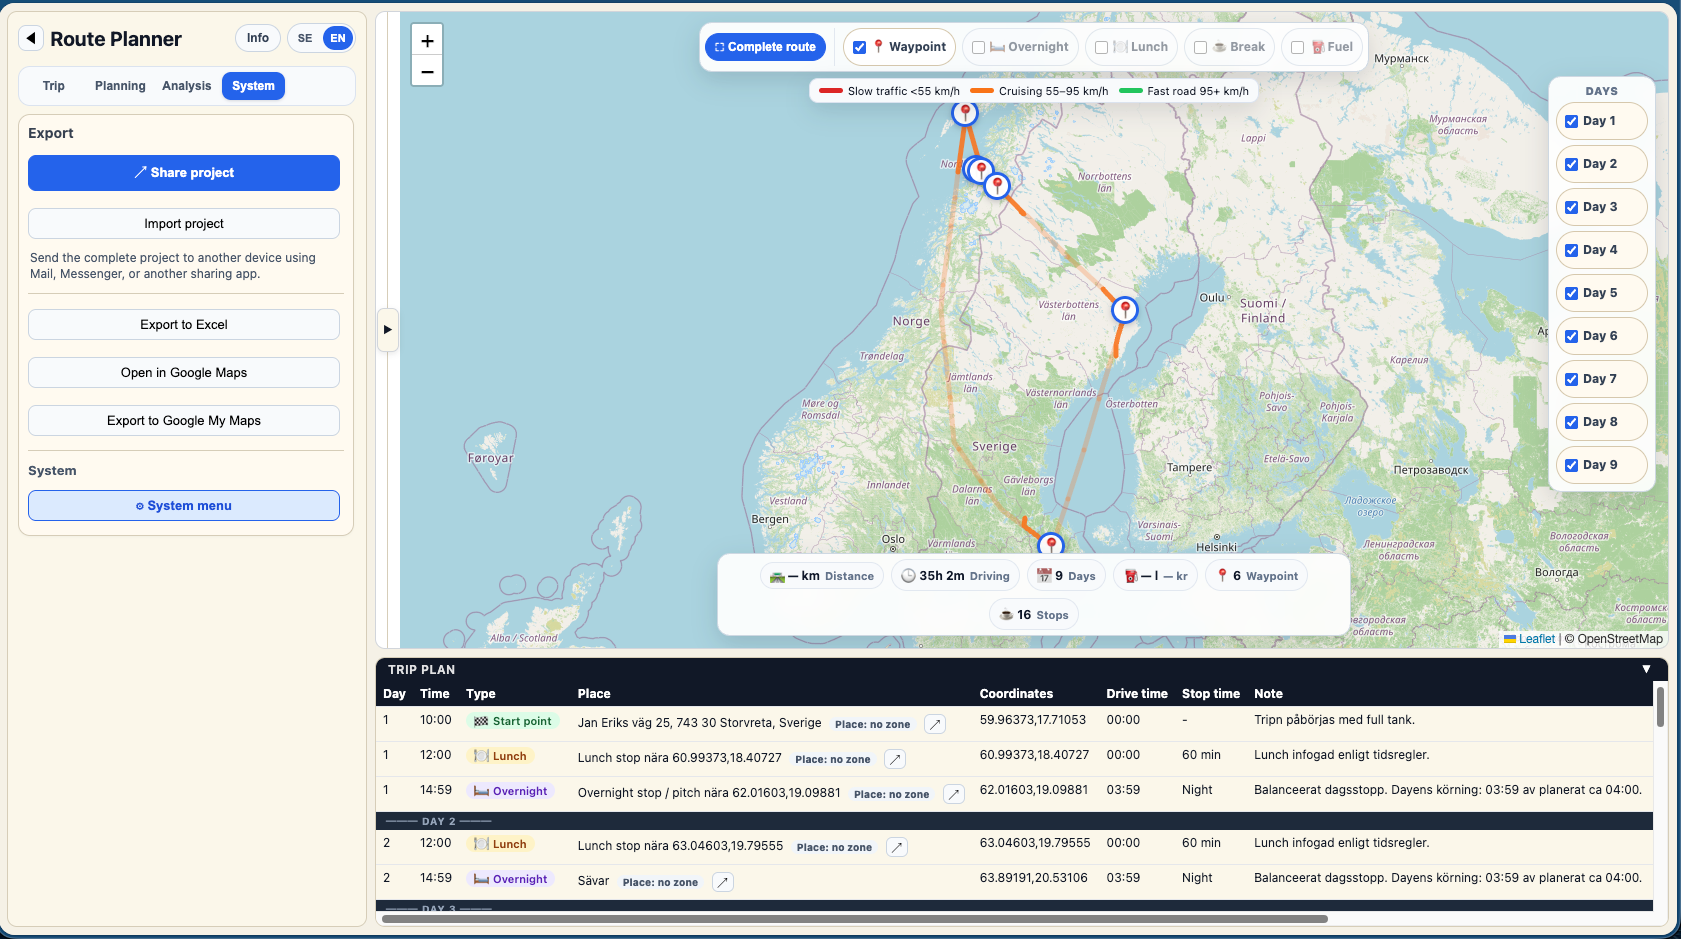Open the OpenStreetMap attribution link
1681x939 pixels.
pyautogui.click(x=1620, y=639)
